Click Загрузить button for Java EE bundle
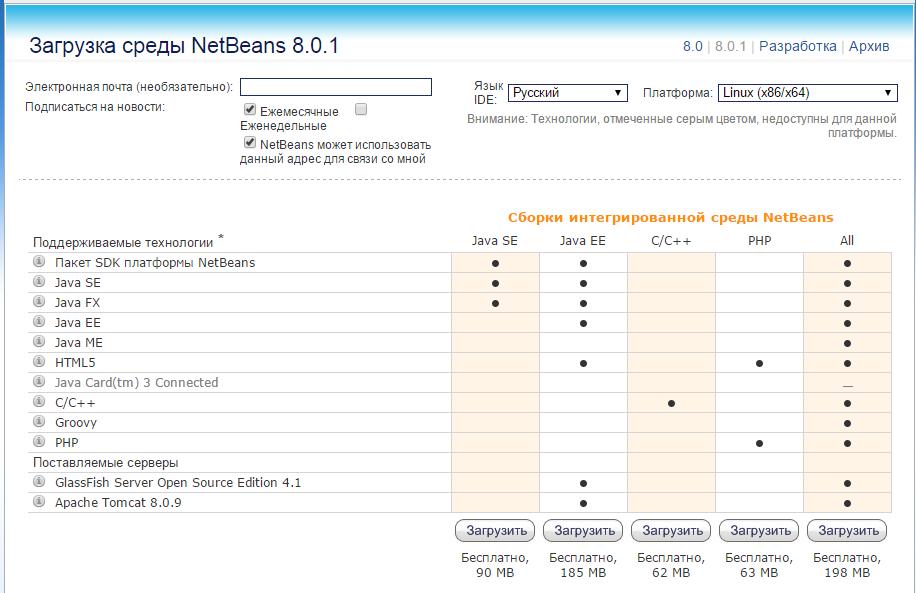916x593 pixels. [x=583, y=530]
